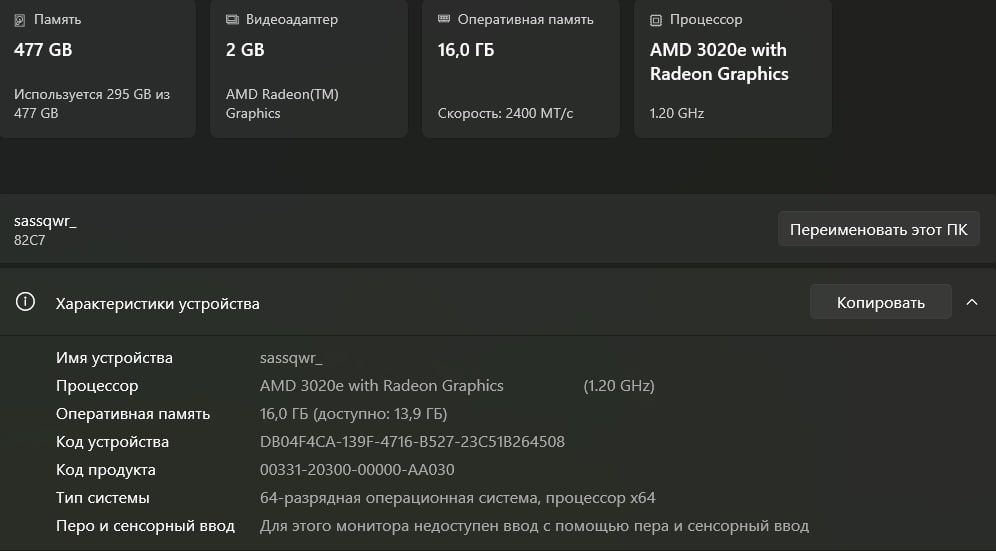
Task: Click the storage icon on Память card
Action: (x=20, y=20)
